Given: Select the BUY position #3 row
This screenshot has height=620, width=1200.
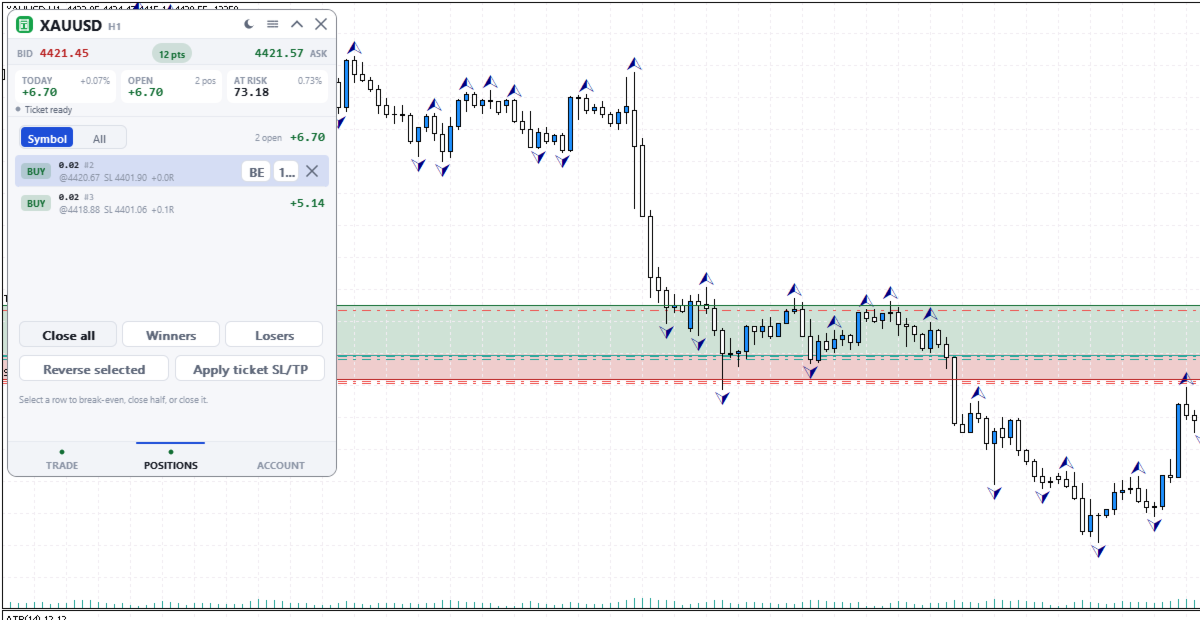Looking at the screenshot, I should tap(172, 203).
